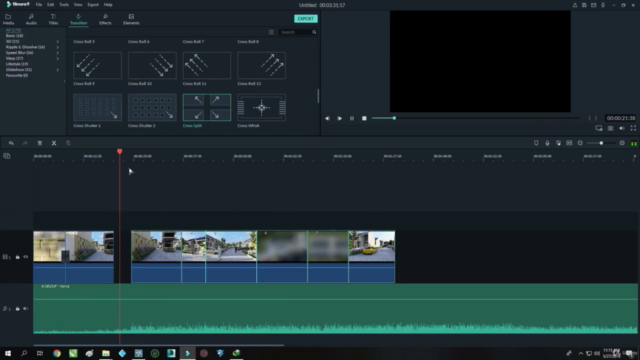Screen dimensions: 640x360
Task: Select the Favourite transitions category
Action: [x=17, y=76]
